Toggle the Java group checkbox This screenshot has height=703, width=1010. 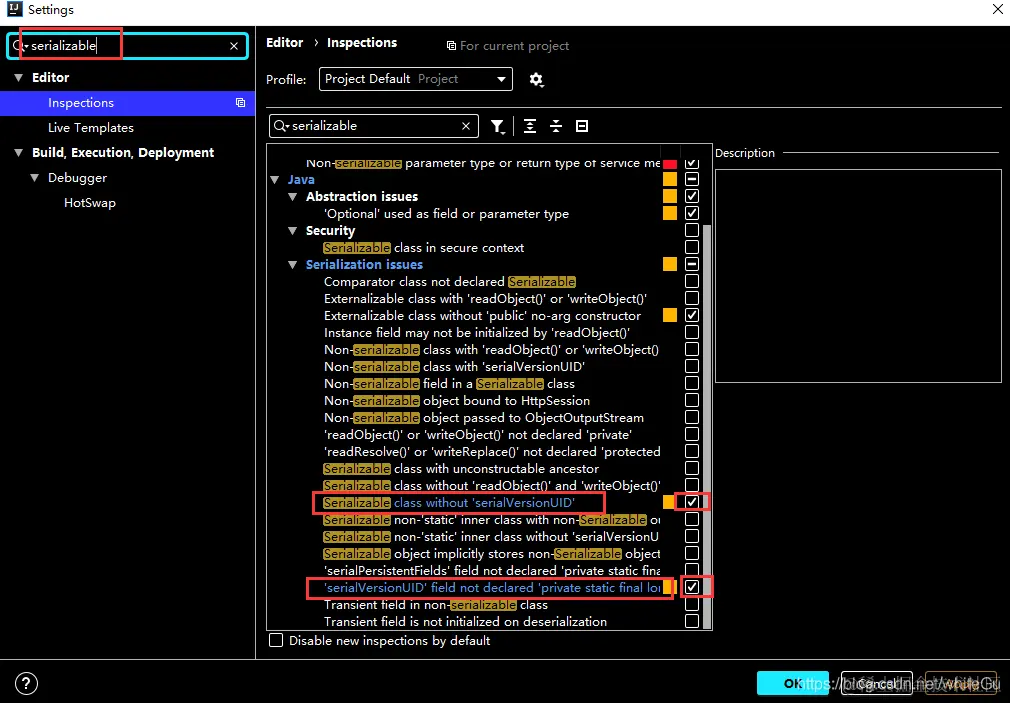point(692,179)
